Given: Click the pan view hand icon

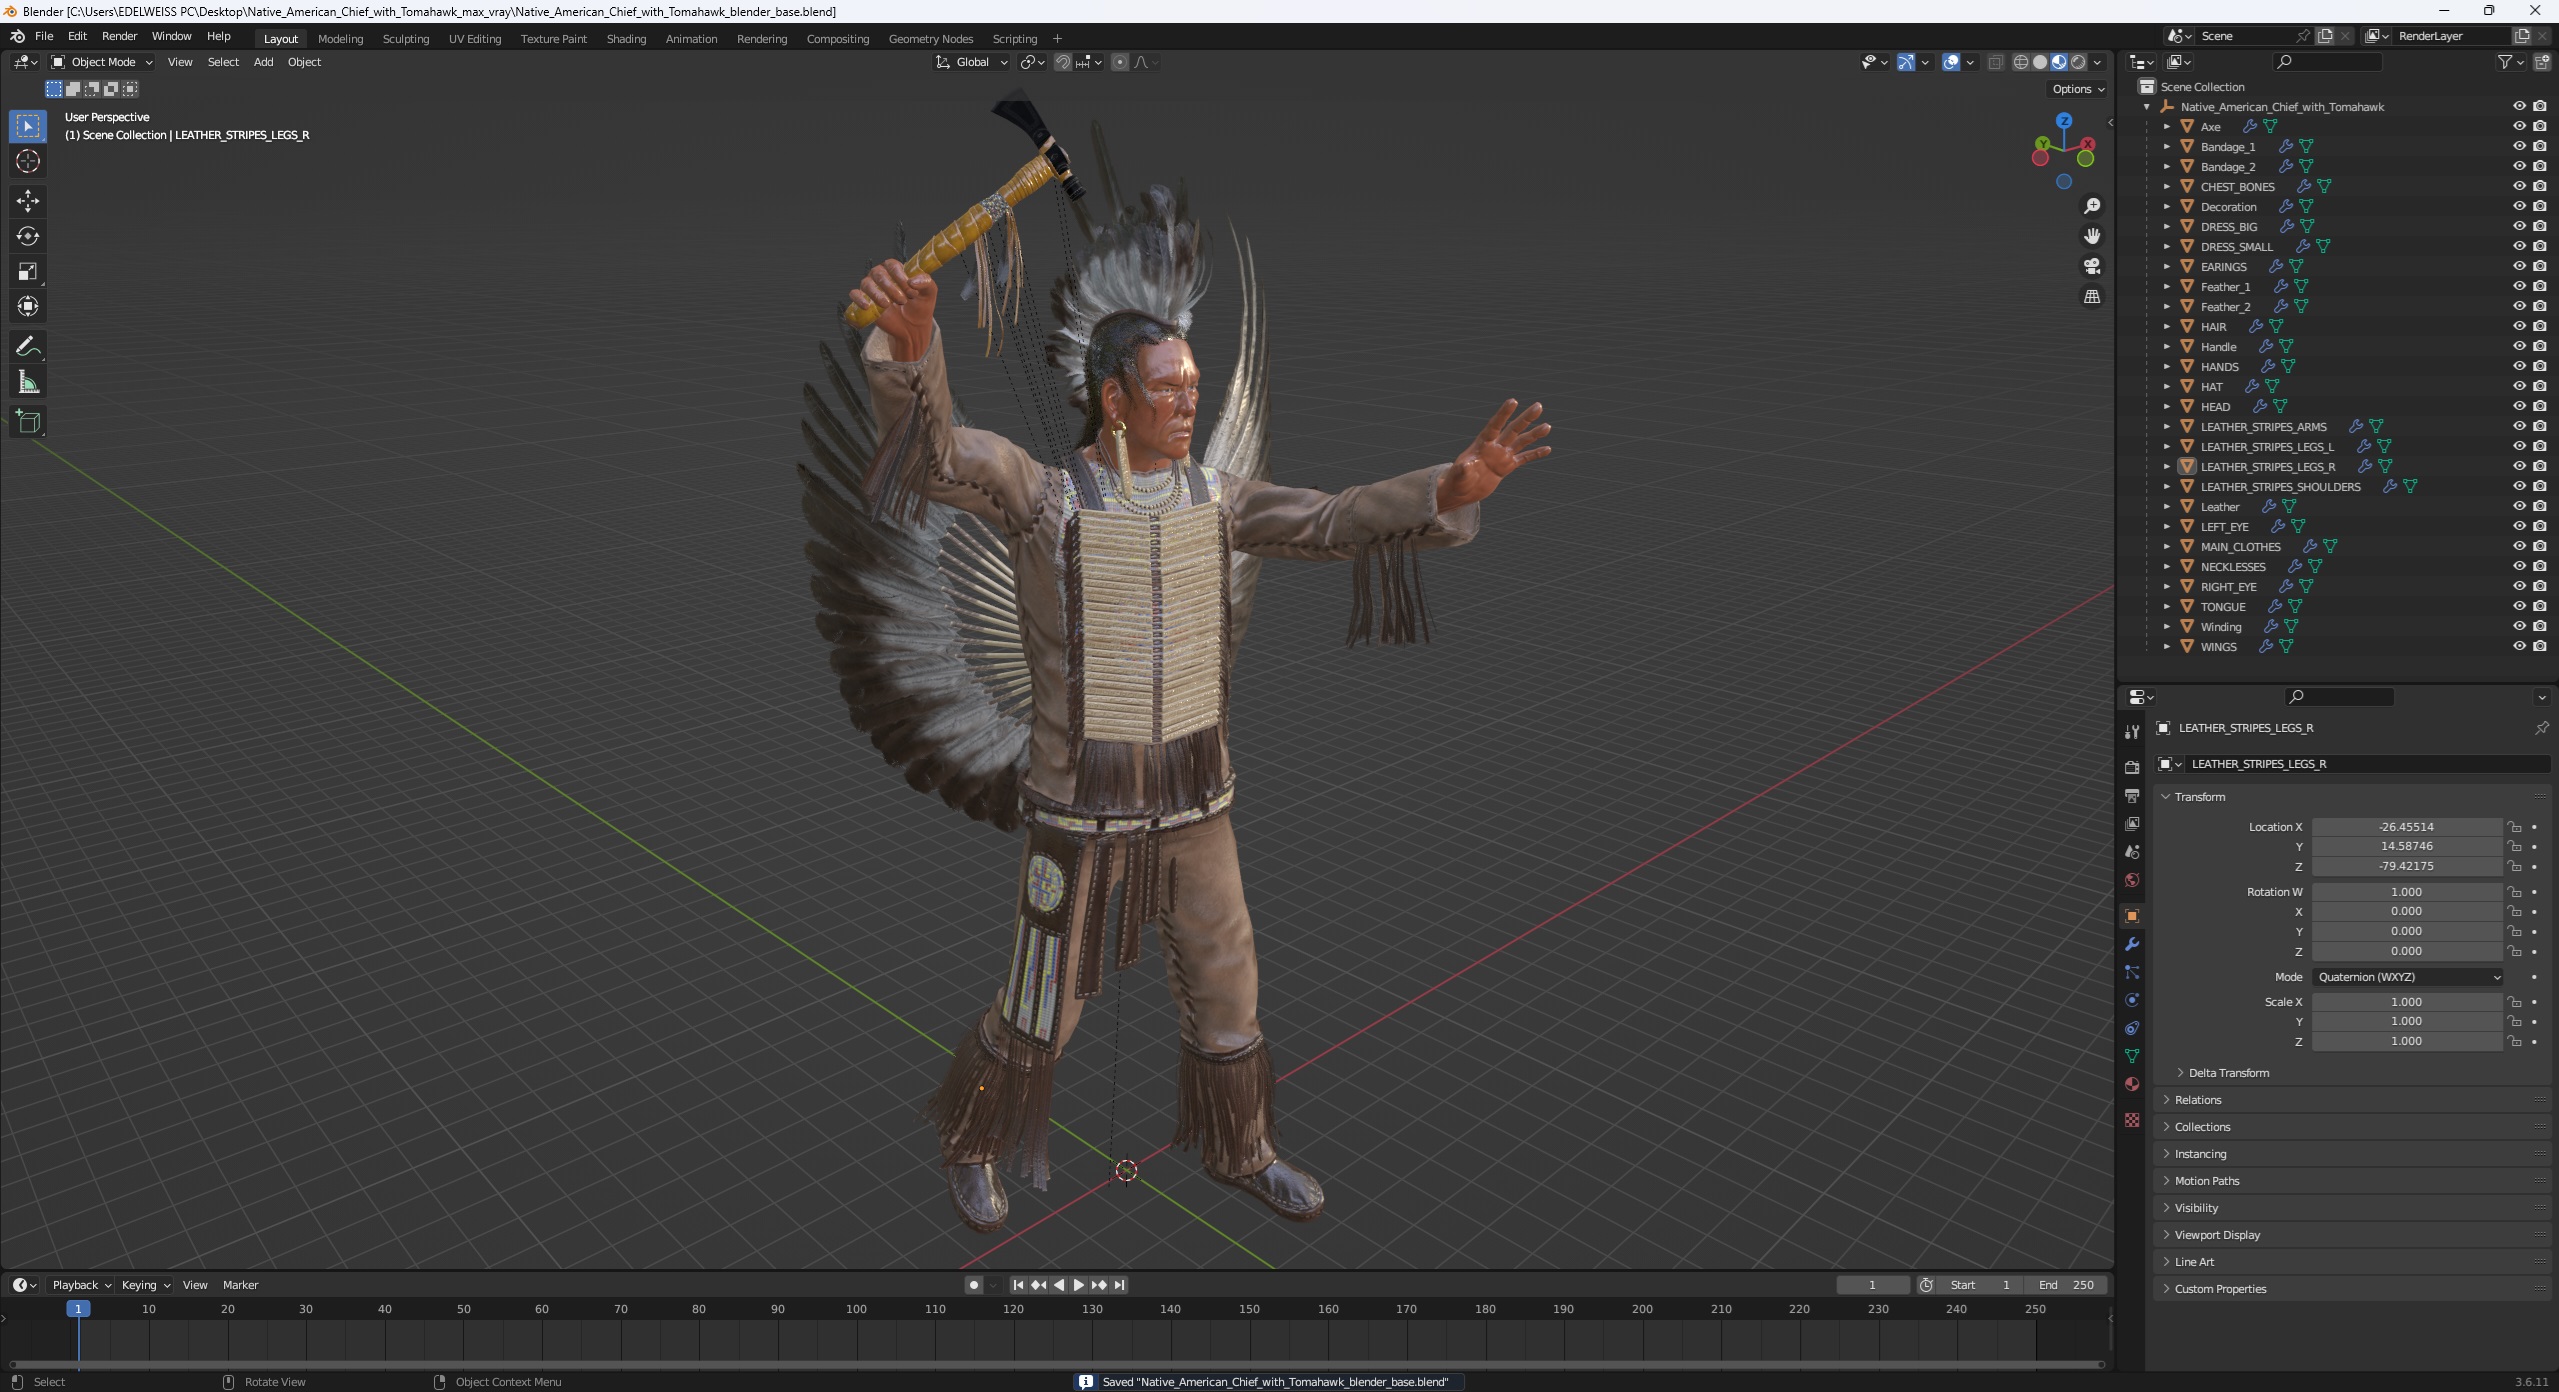Looking at the screenshot, I should (2091, 236).
